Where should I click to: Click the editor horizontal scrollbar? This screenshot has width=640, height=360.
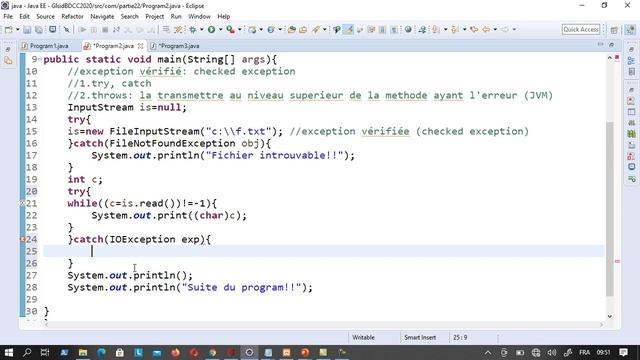[x=324, y=325]
